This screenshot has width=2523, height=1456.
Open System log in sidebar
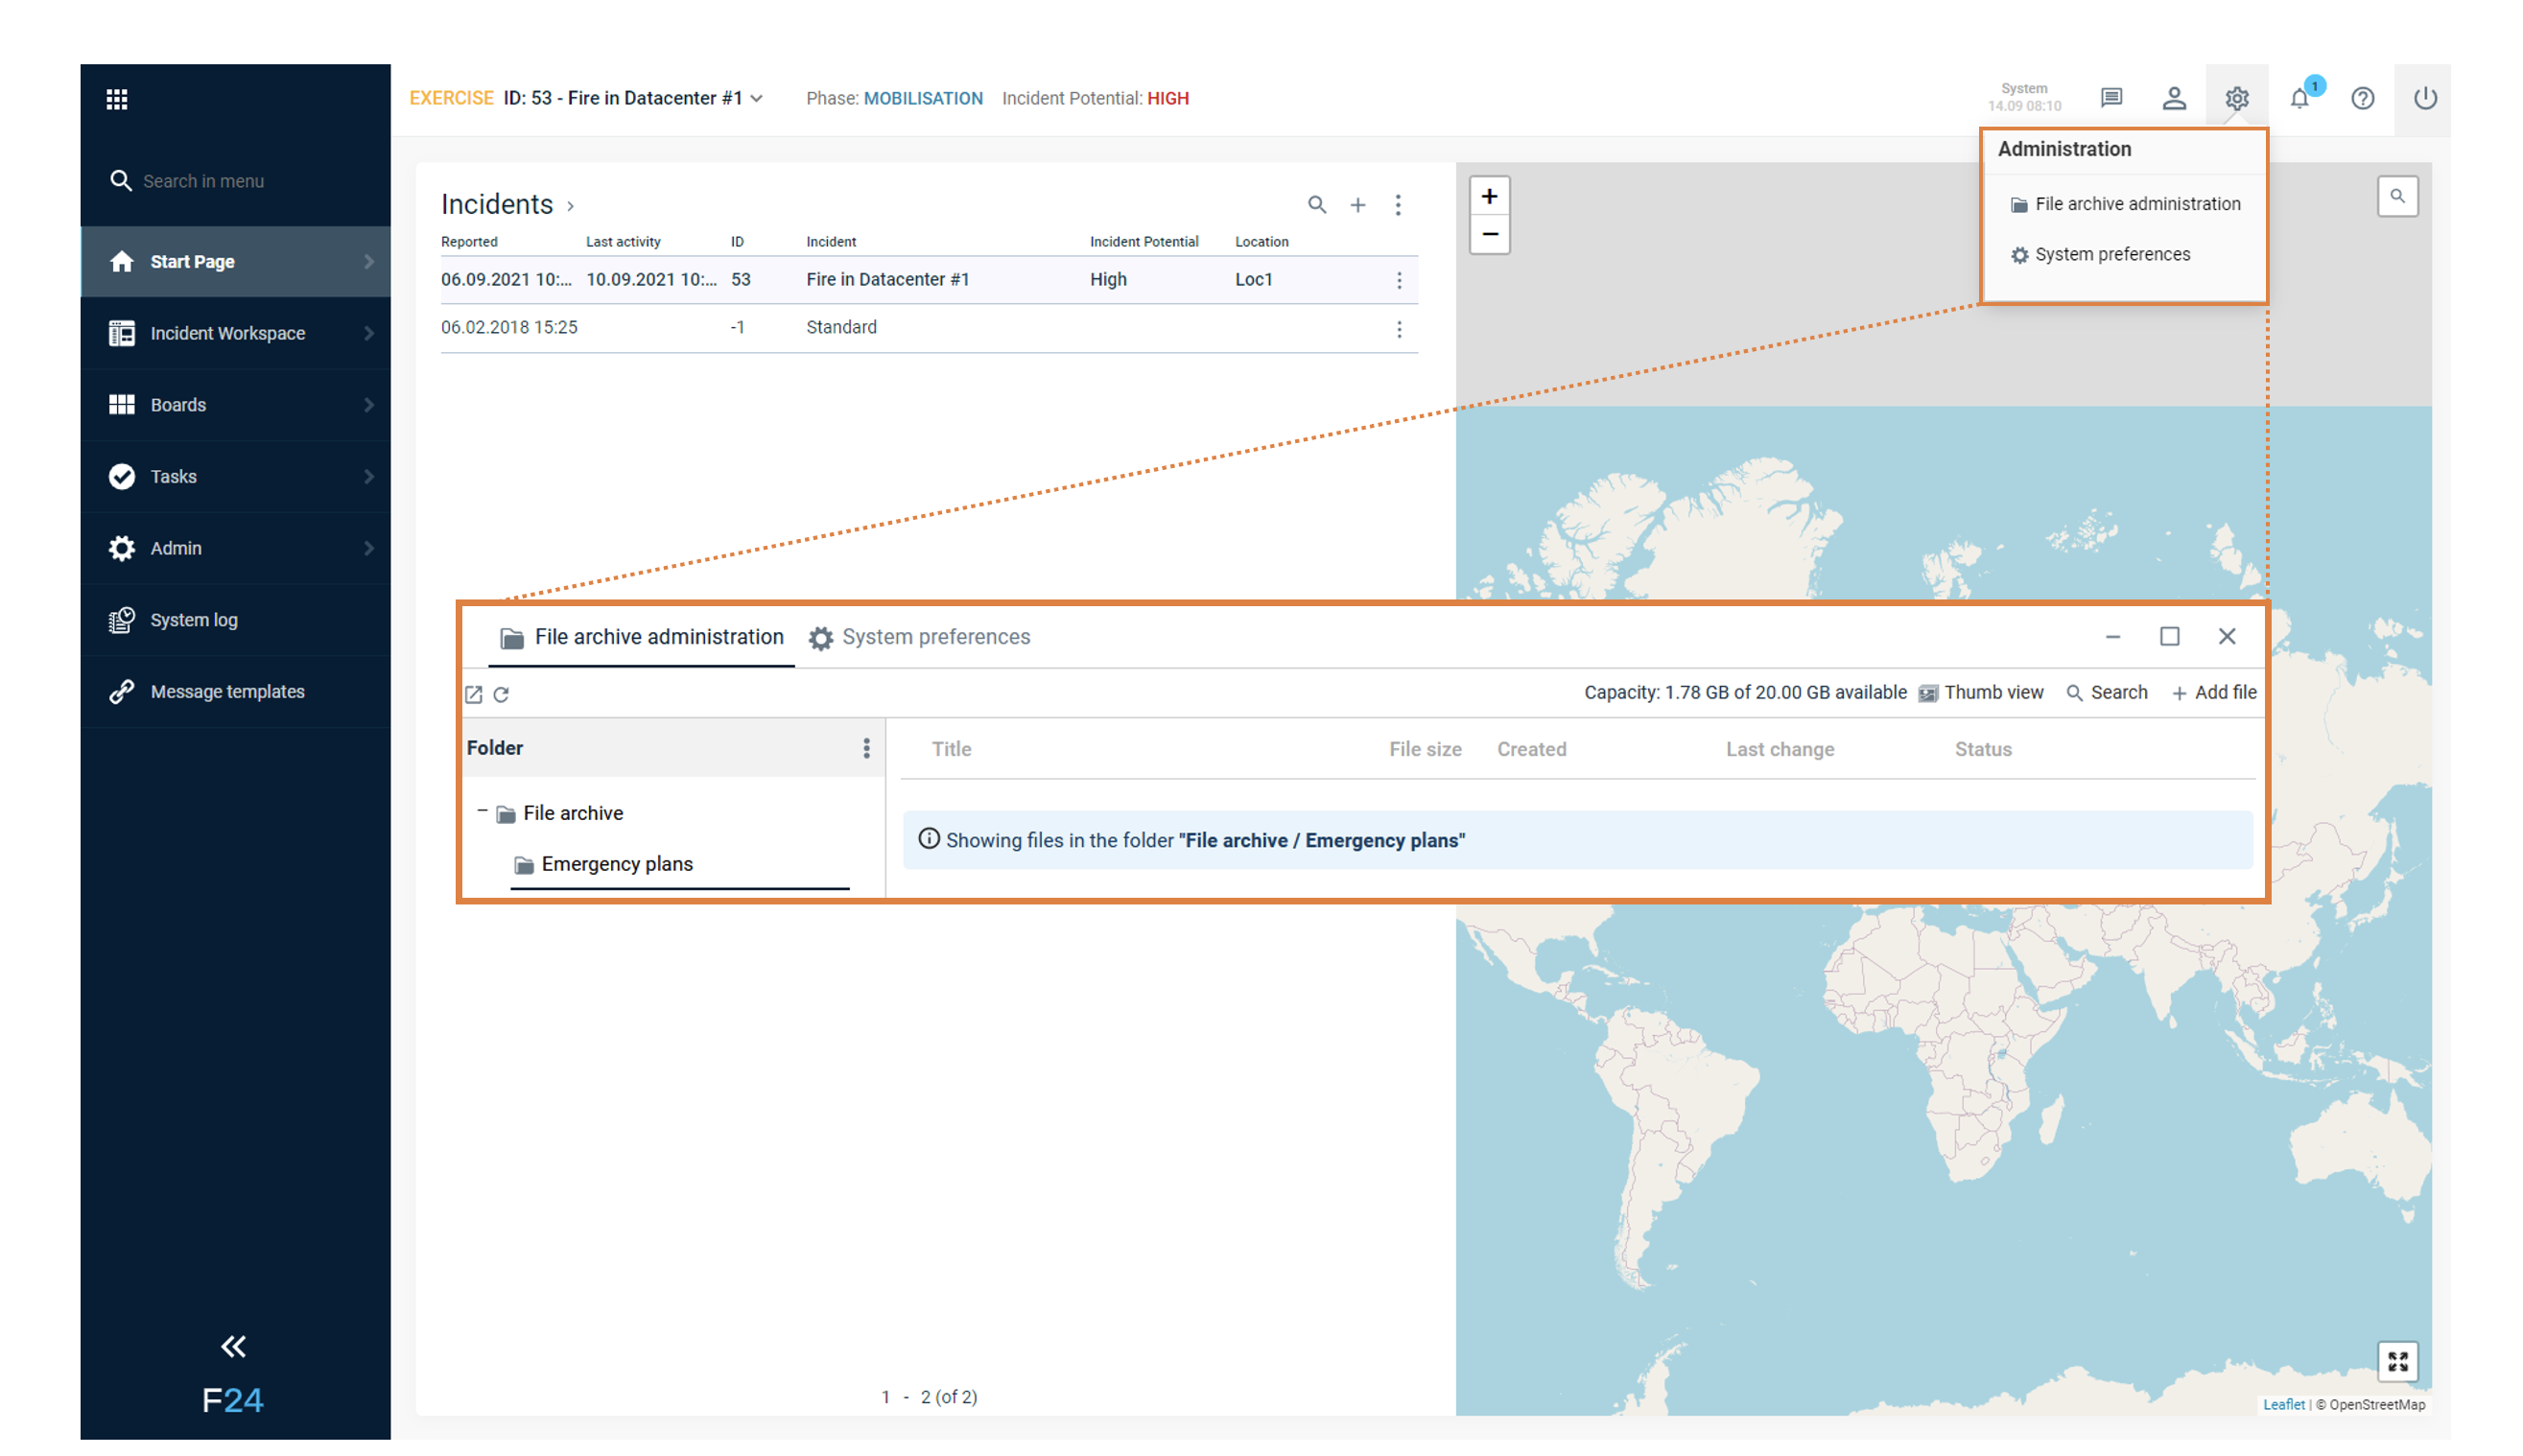coord(236,620)
